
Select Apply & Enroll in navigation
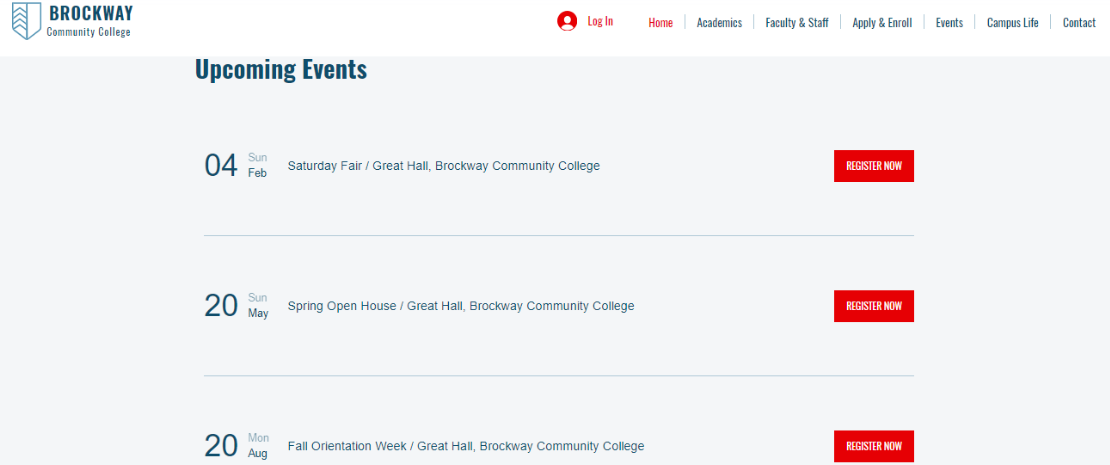[882, 23]
